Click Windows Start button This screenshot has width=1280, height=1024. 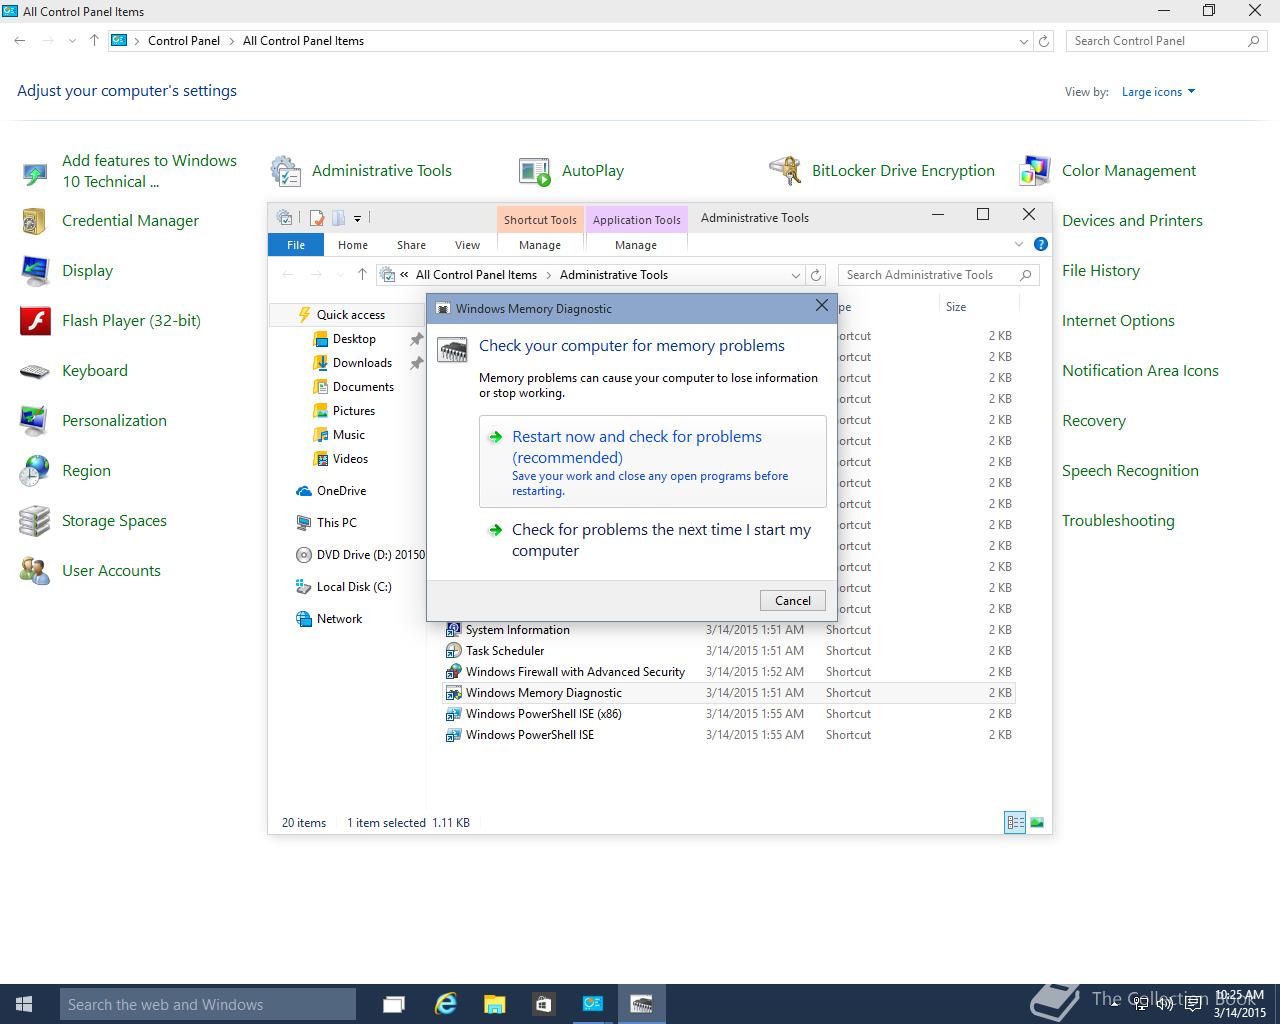coord(24,1004)
